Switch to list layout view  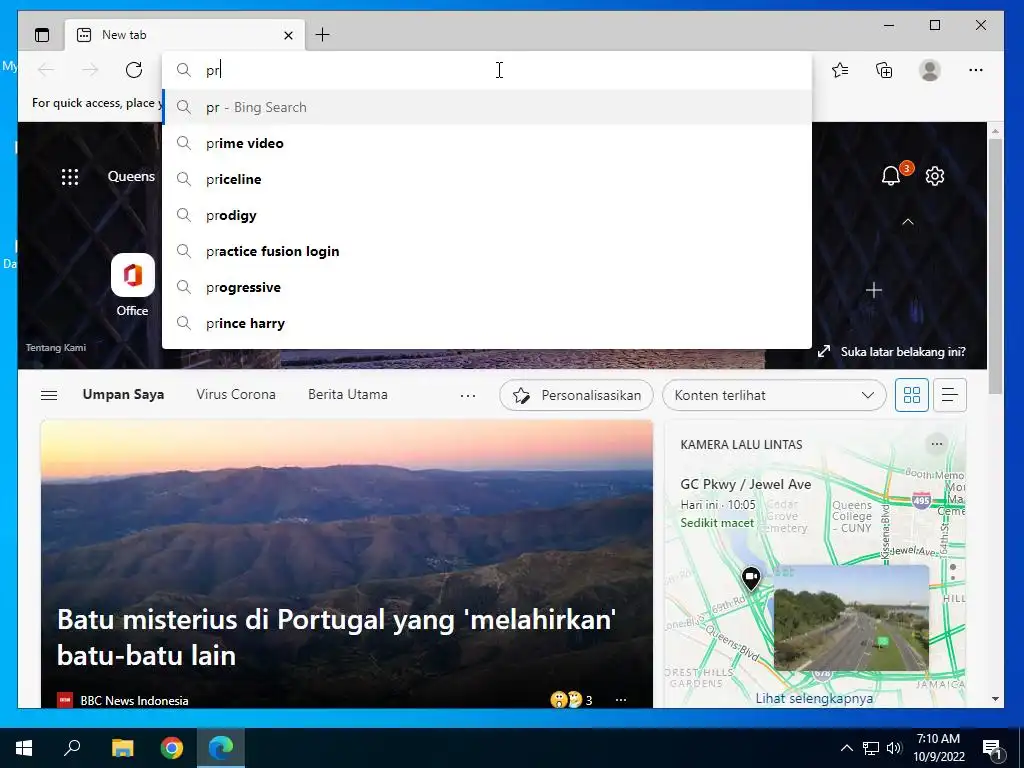[x=950, y=395]
